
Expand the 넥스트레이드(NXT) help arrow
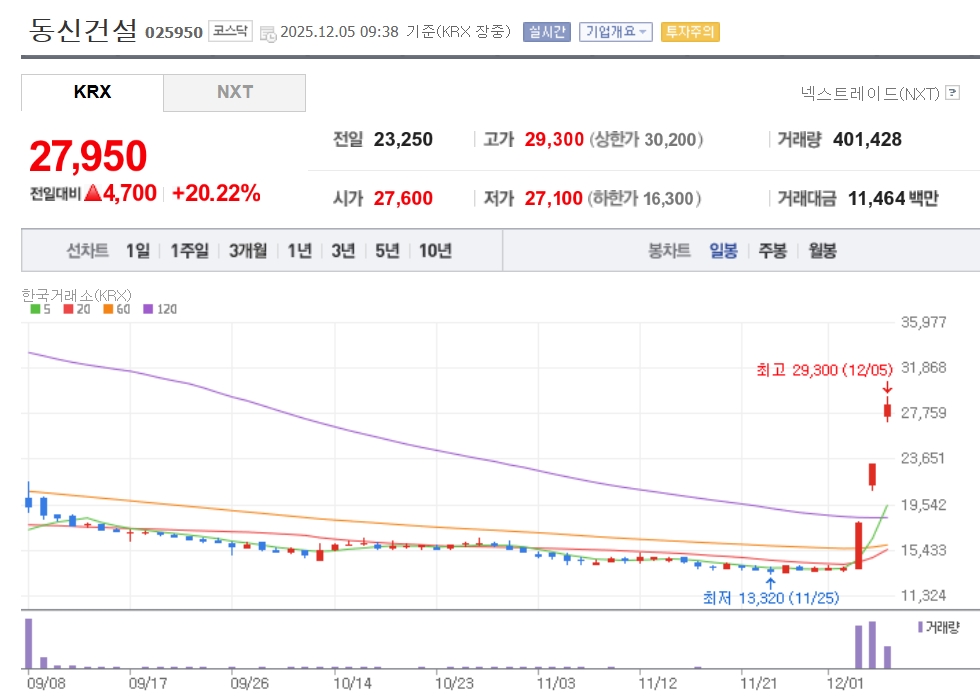[952, 94]
